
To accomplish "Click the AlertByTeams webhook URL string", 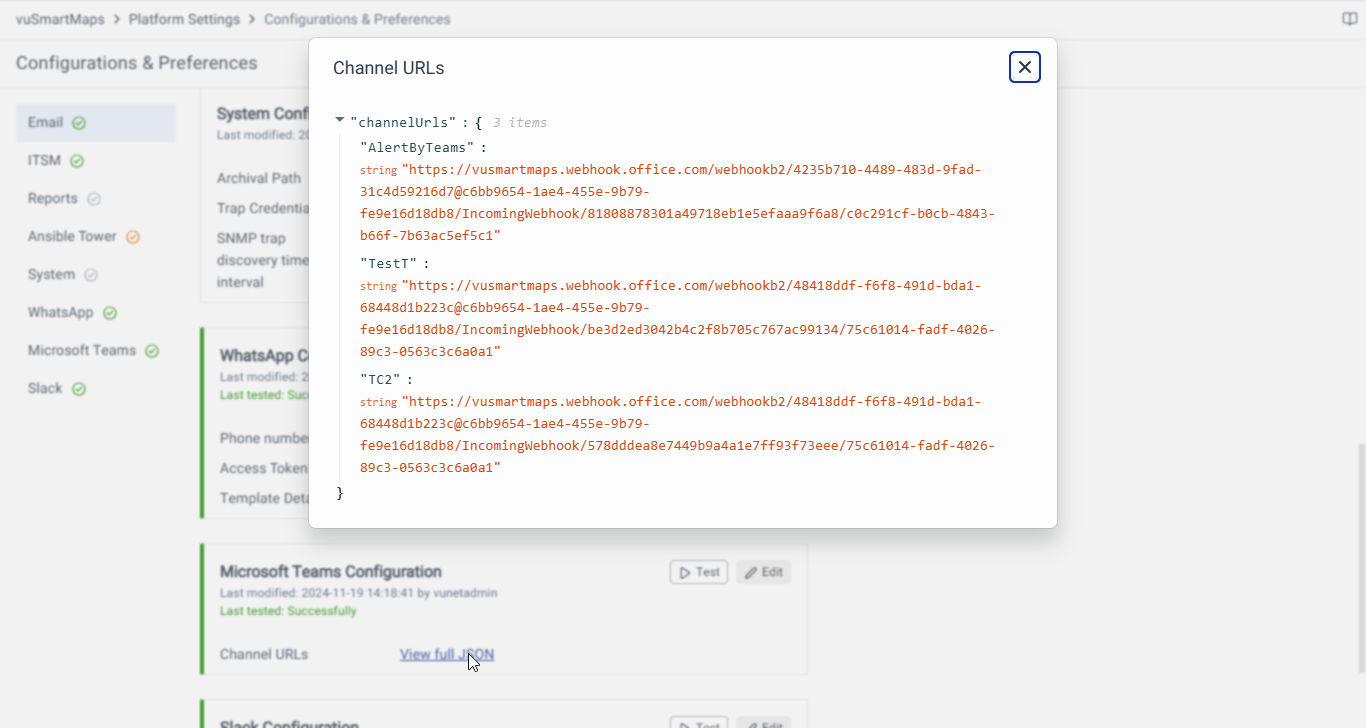I will [x=677, y=203].
